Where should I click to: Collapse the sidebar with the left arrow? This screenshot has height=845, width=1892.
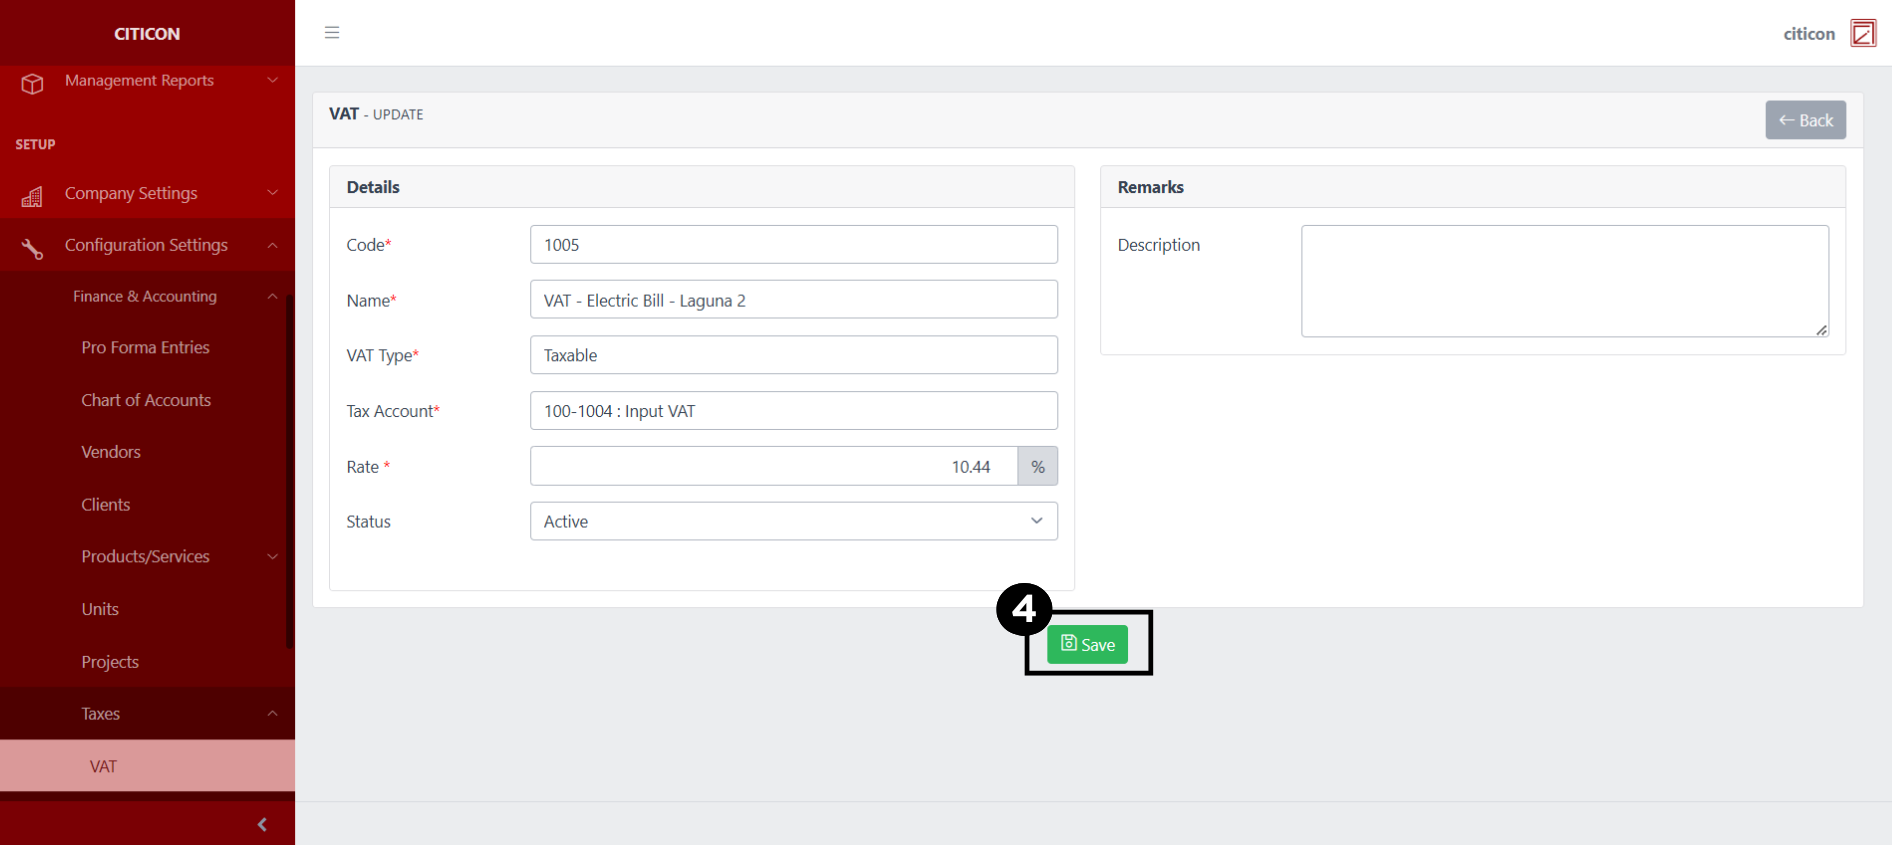[262, 824]
